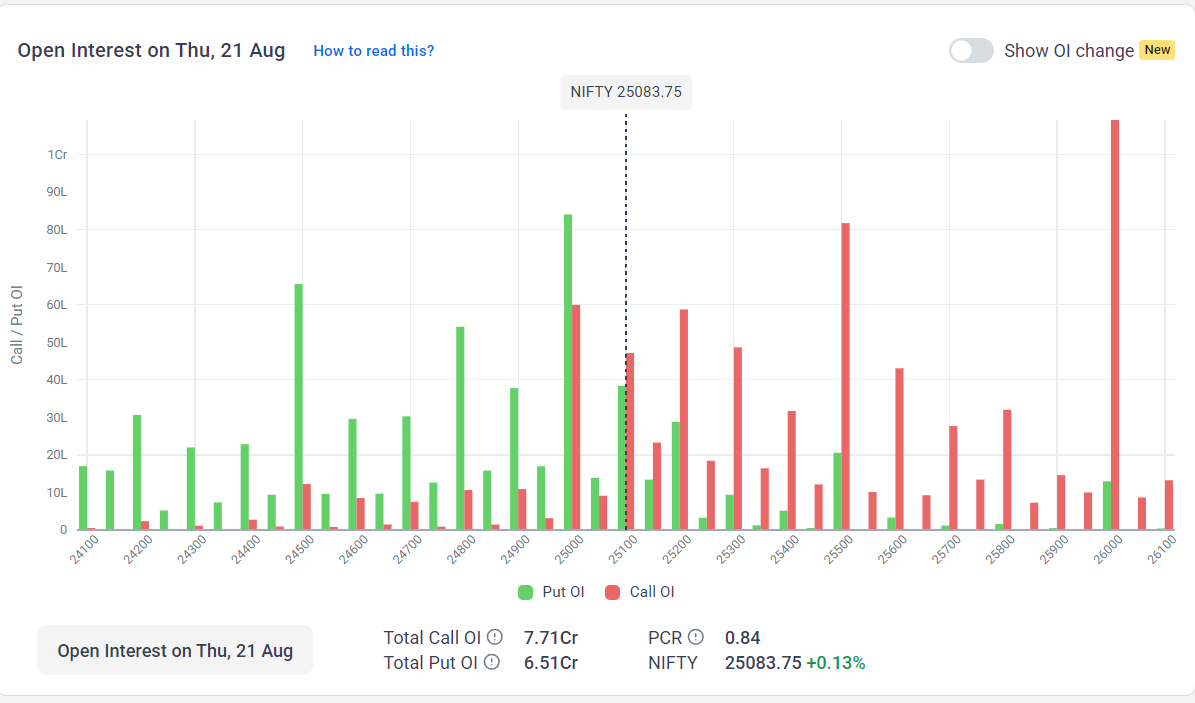Click the 25000 strike label on x-axis
This screenshot has height=703, width=1195.
571,548
